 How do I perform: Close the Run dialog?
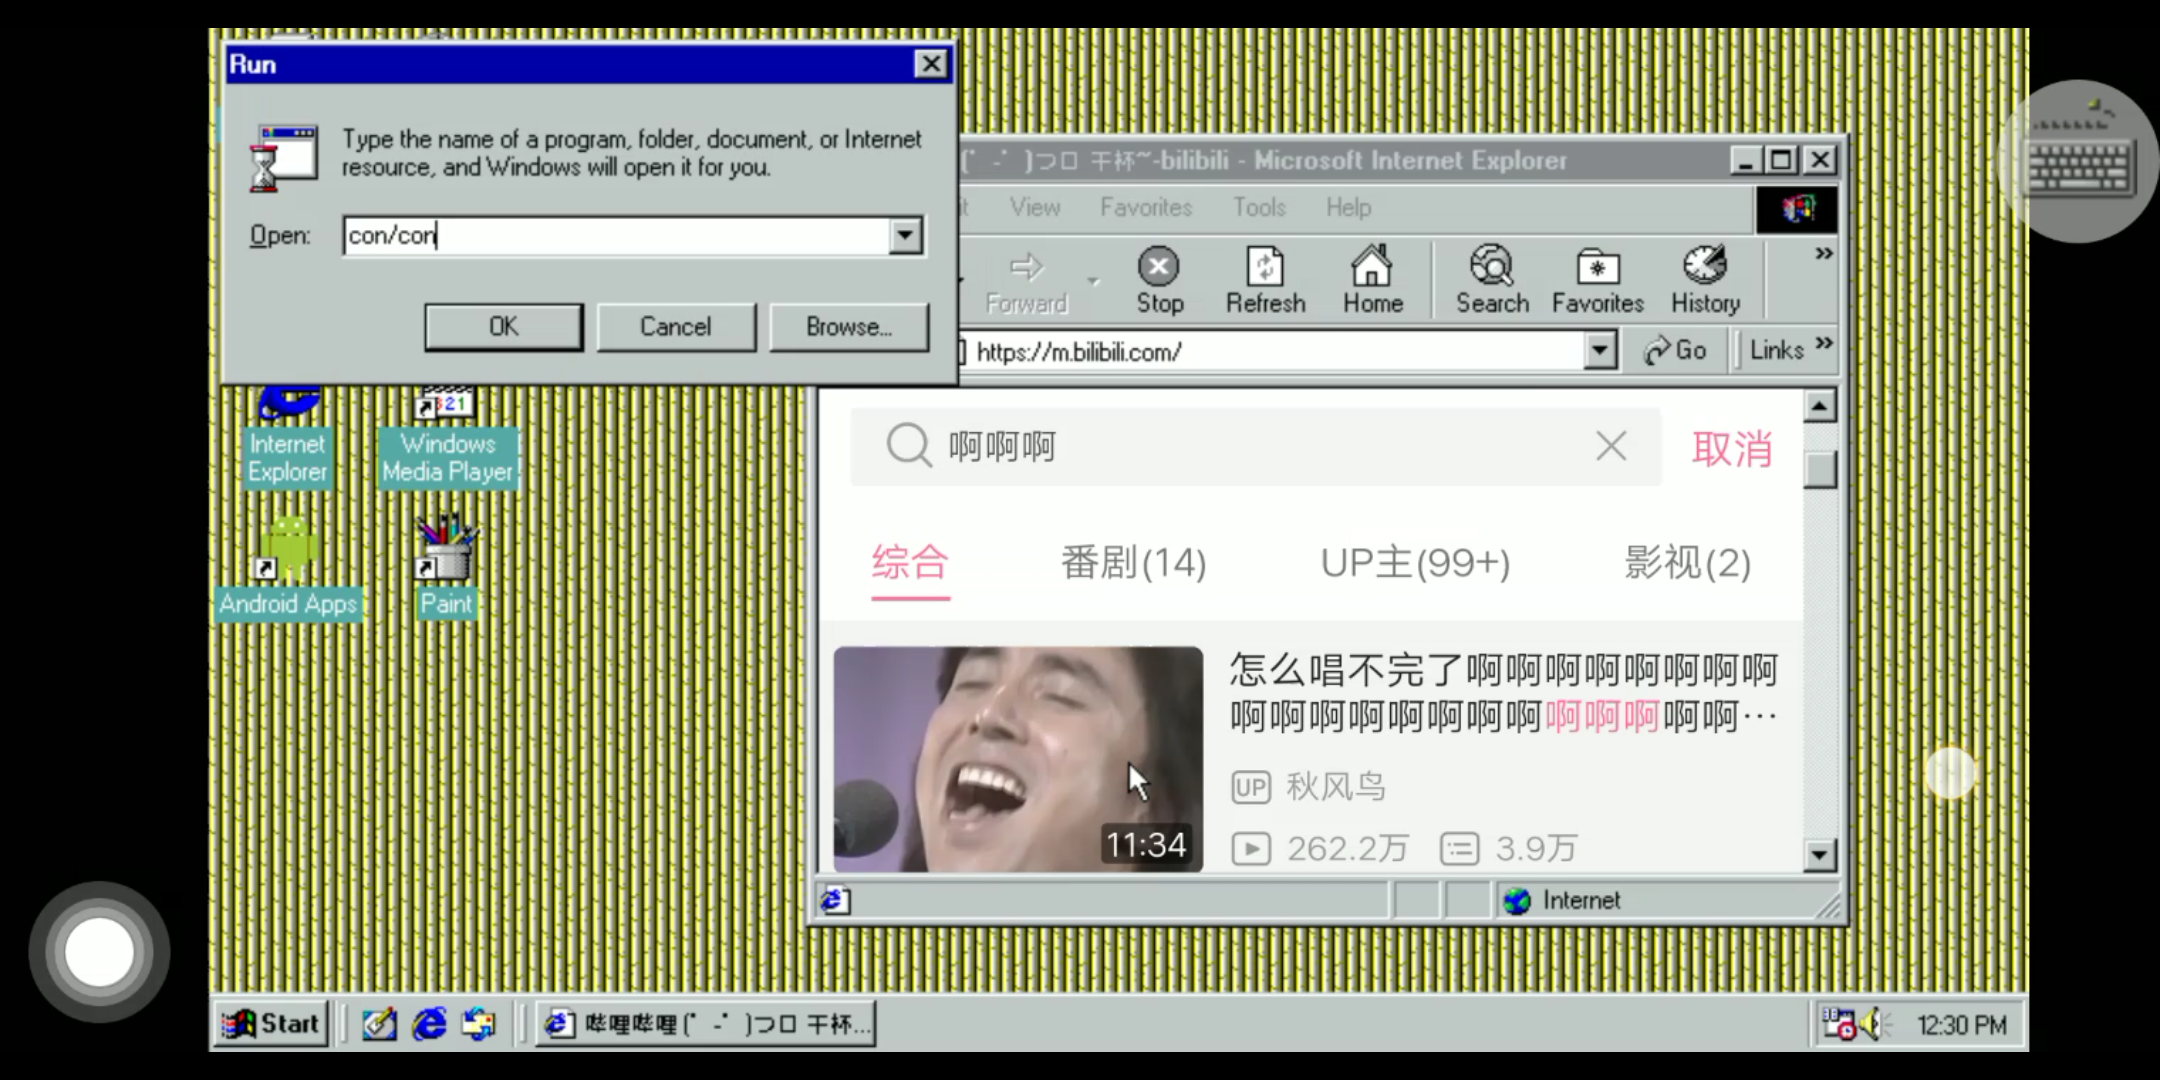click(931, 64)
